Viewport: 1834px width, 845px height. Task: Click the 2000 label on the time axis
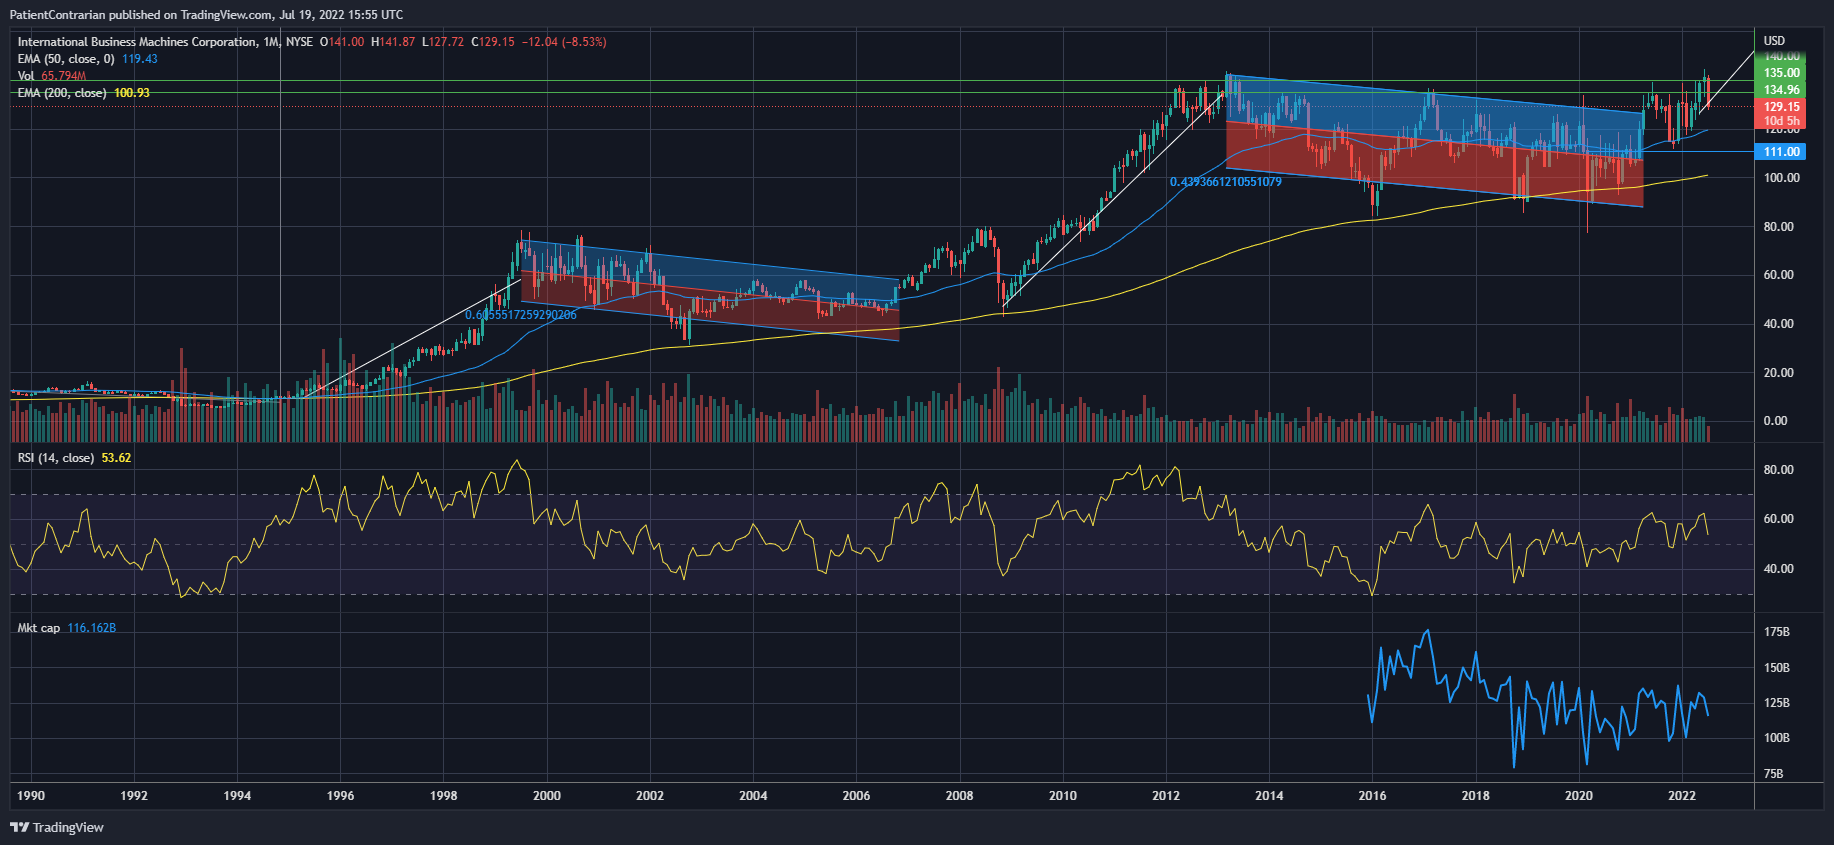click(x=547, y=796)
